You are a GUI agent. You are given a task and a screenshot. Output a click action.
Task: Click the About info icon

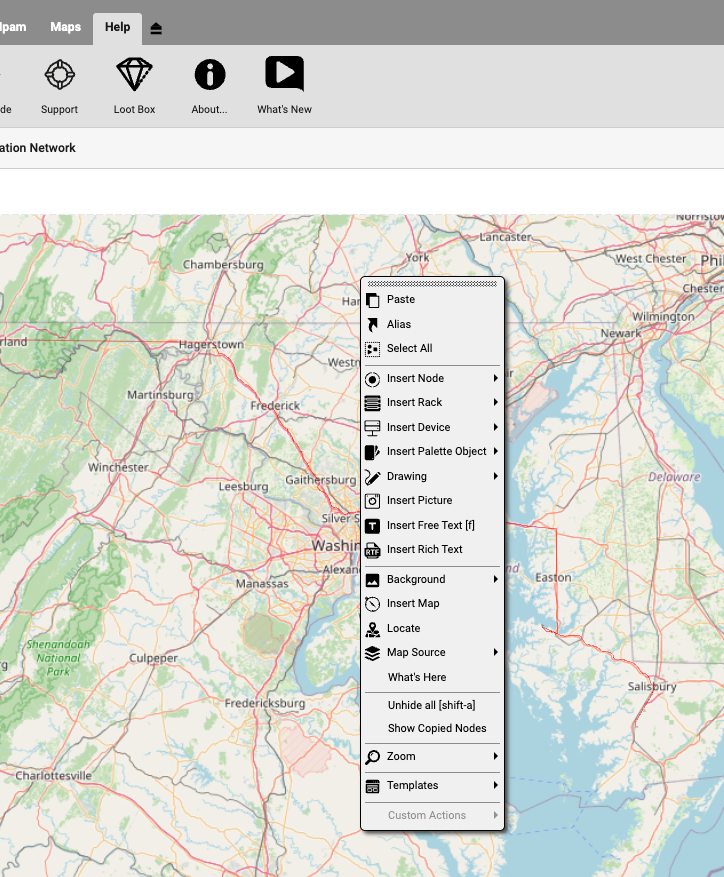(209, 75)
